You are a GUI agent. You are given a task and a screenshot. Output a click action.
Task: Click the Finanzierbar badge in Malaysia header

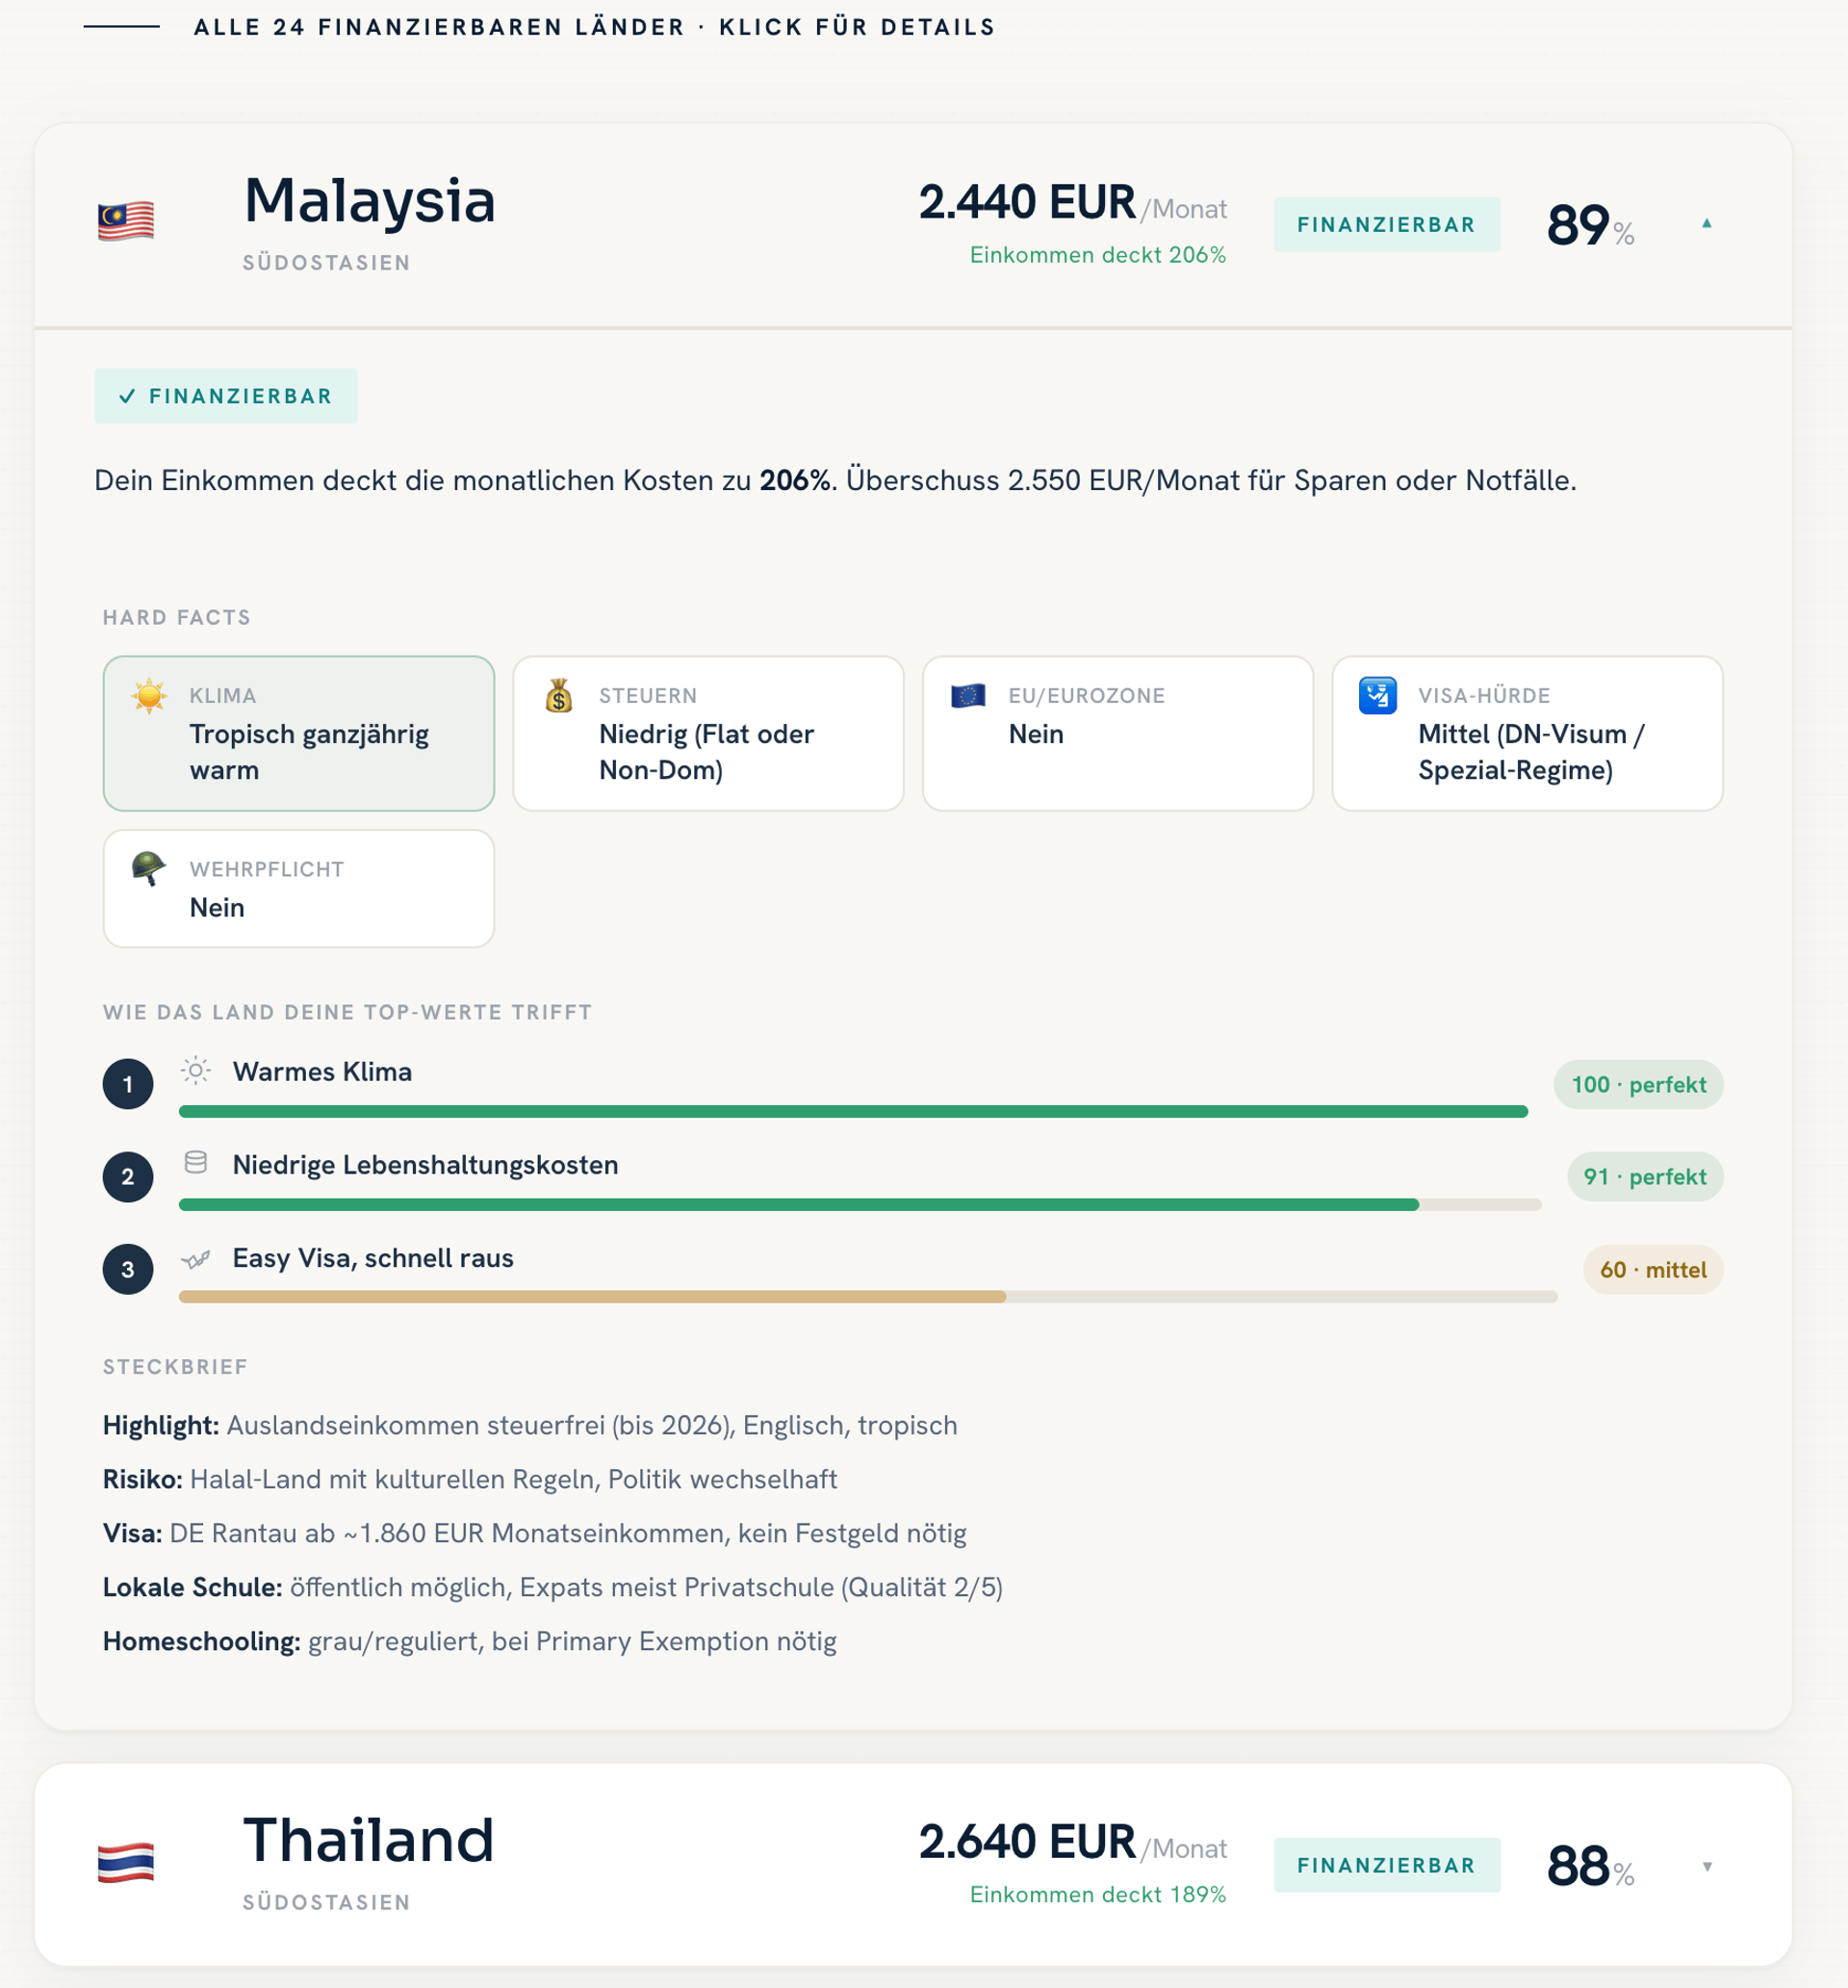pyautogui.click(x=1386, y=224)
